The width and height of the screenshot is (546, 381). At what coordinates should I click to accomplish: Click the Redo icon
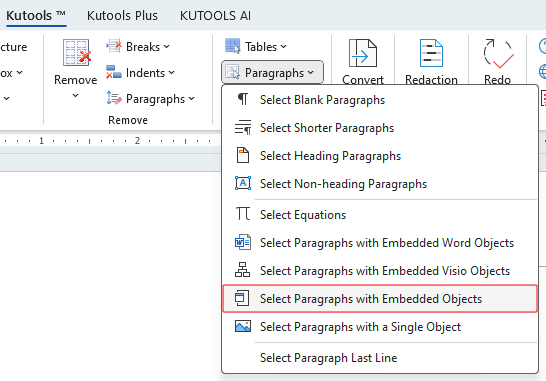(x=498, y=54)
